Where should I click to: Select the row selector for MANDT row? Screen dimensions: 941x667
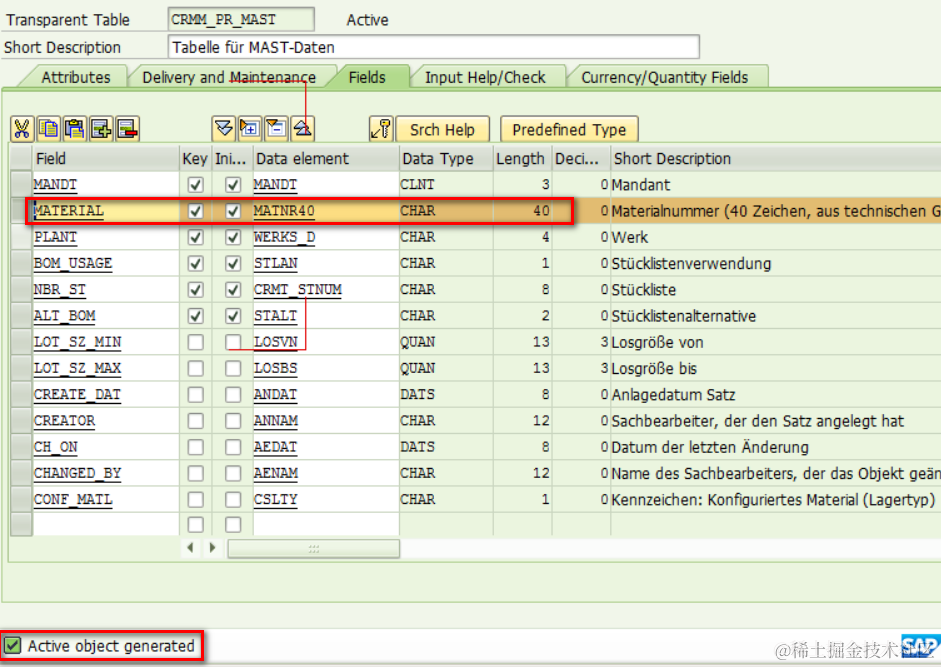pyautogui.click(x=22, y=184)
